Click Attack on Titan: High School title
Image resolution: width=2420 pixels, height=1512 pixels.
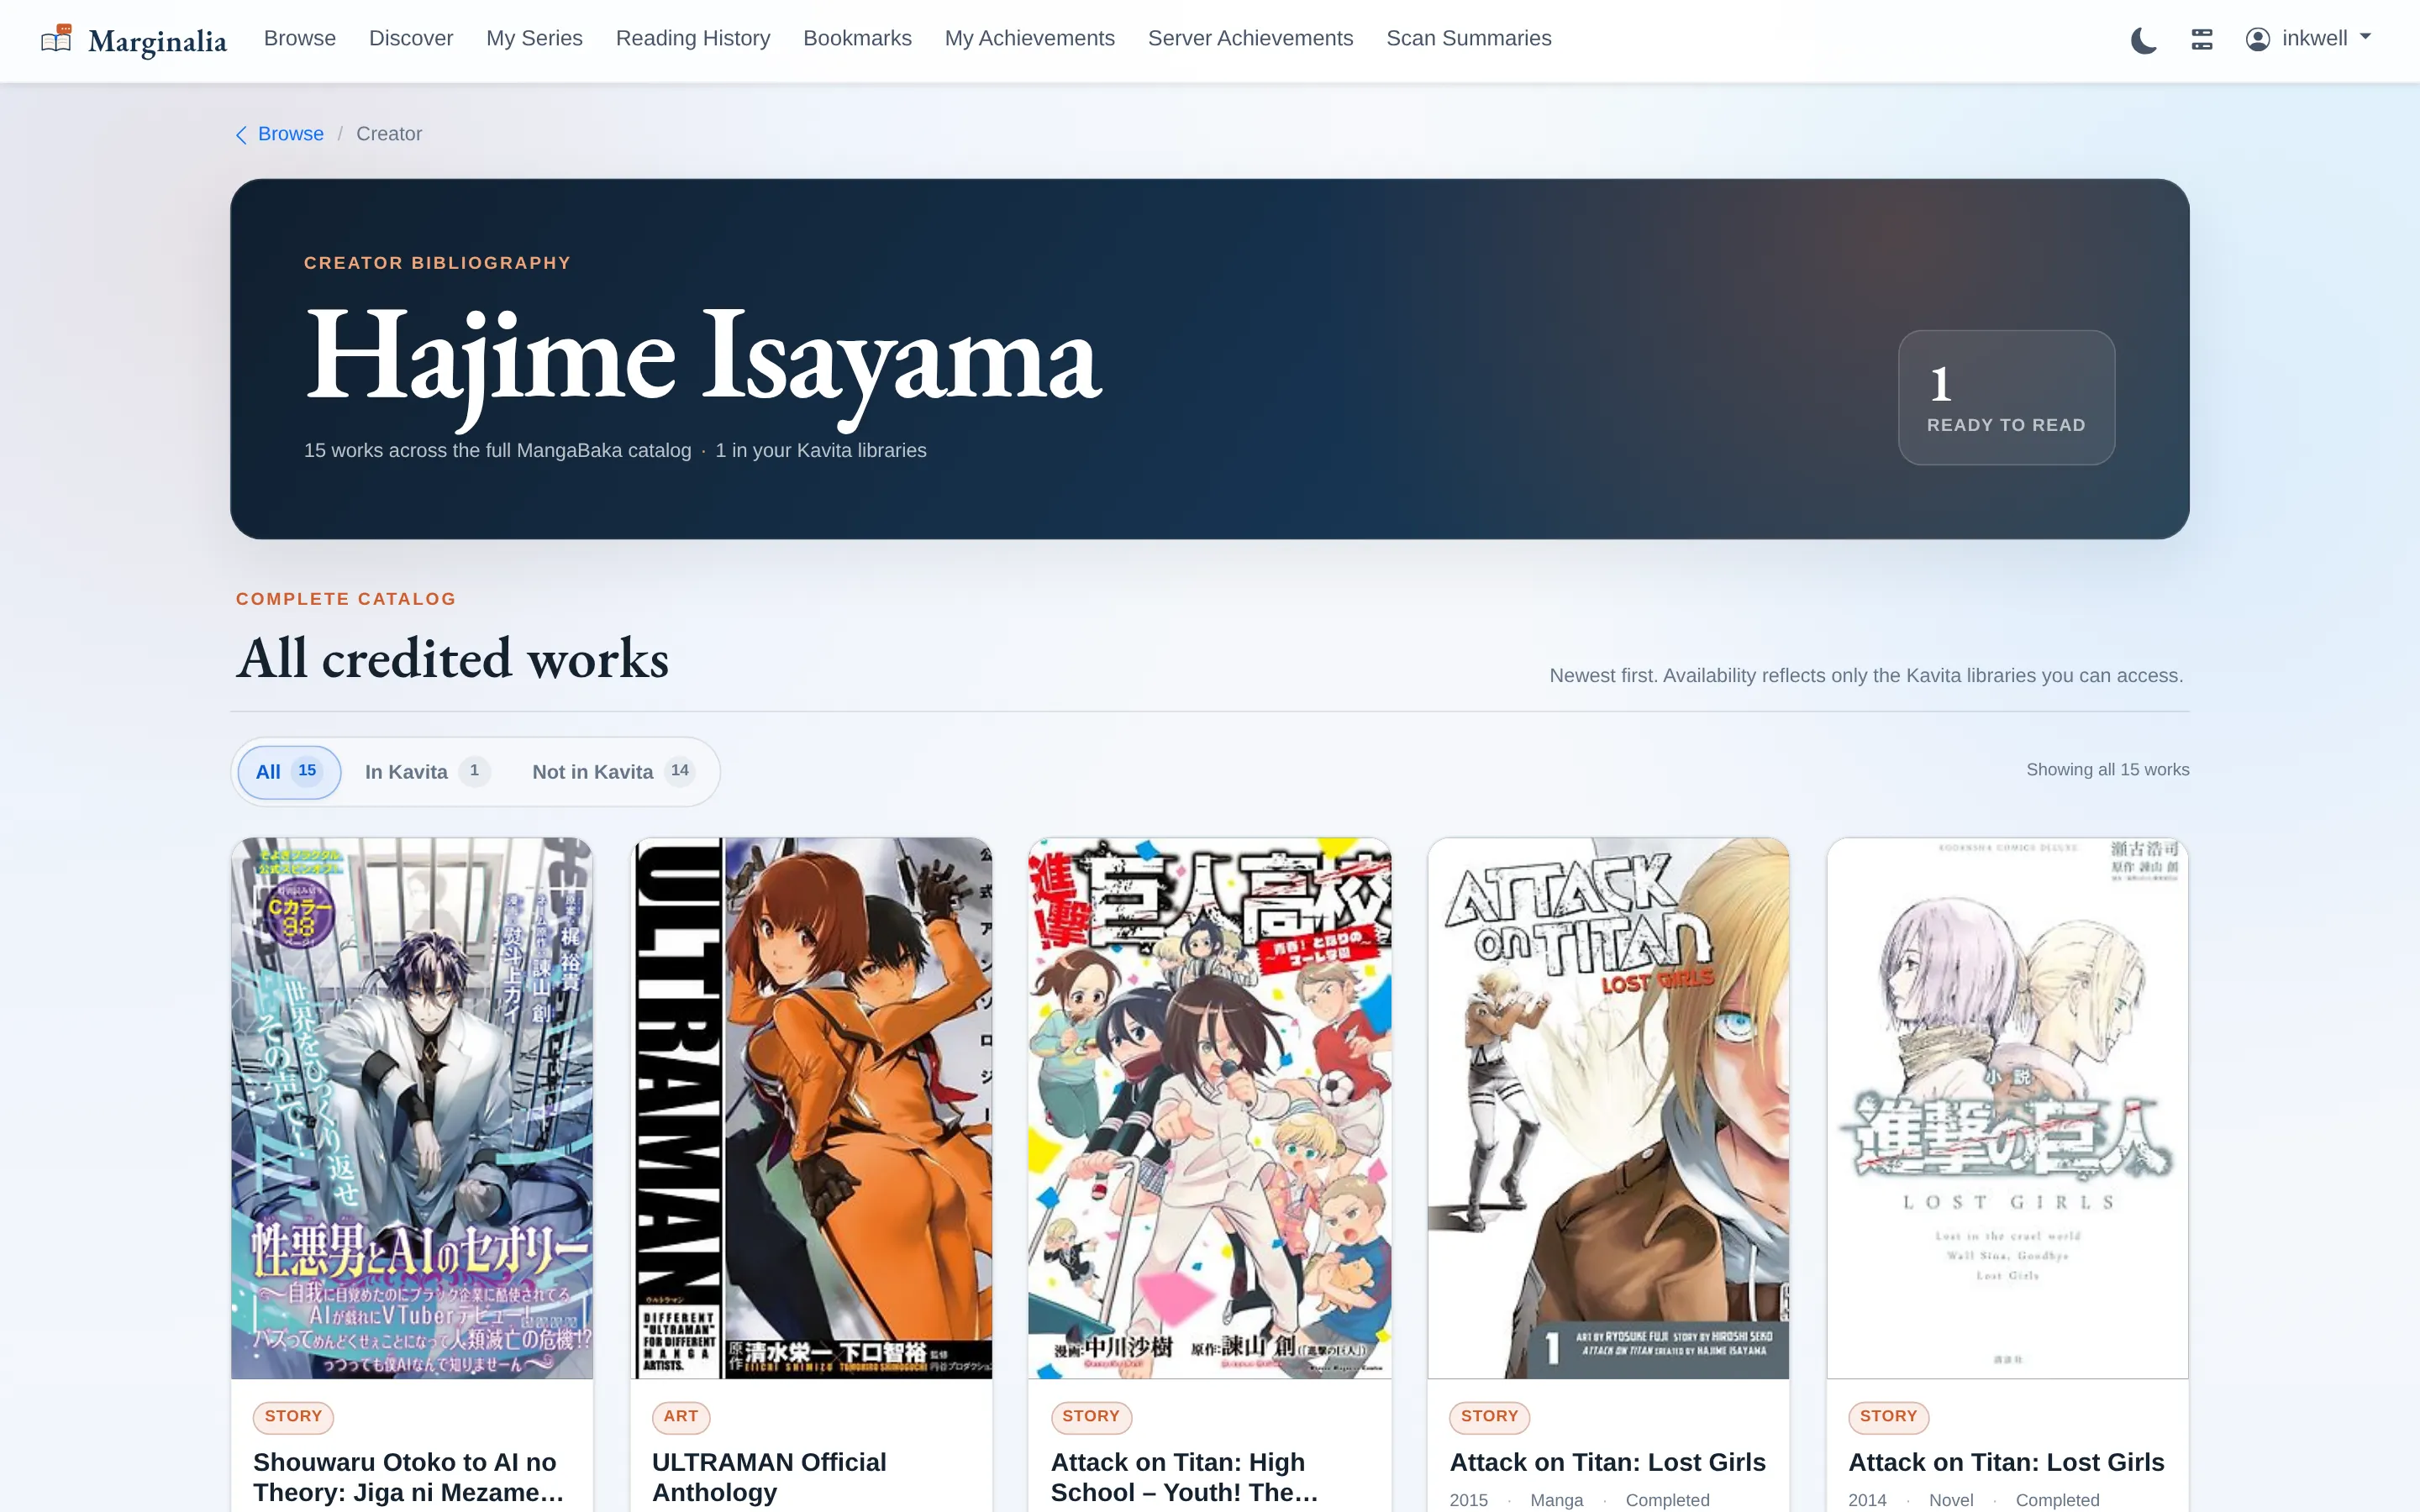pyautogui.click(x=1185, y=1477)
